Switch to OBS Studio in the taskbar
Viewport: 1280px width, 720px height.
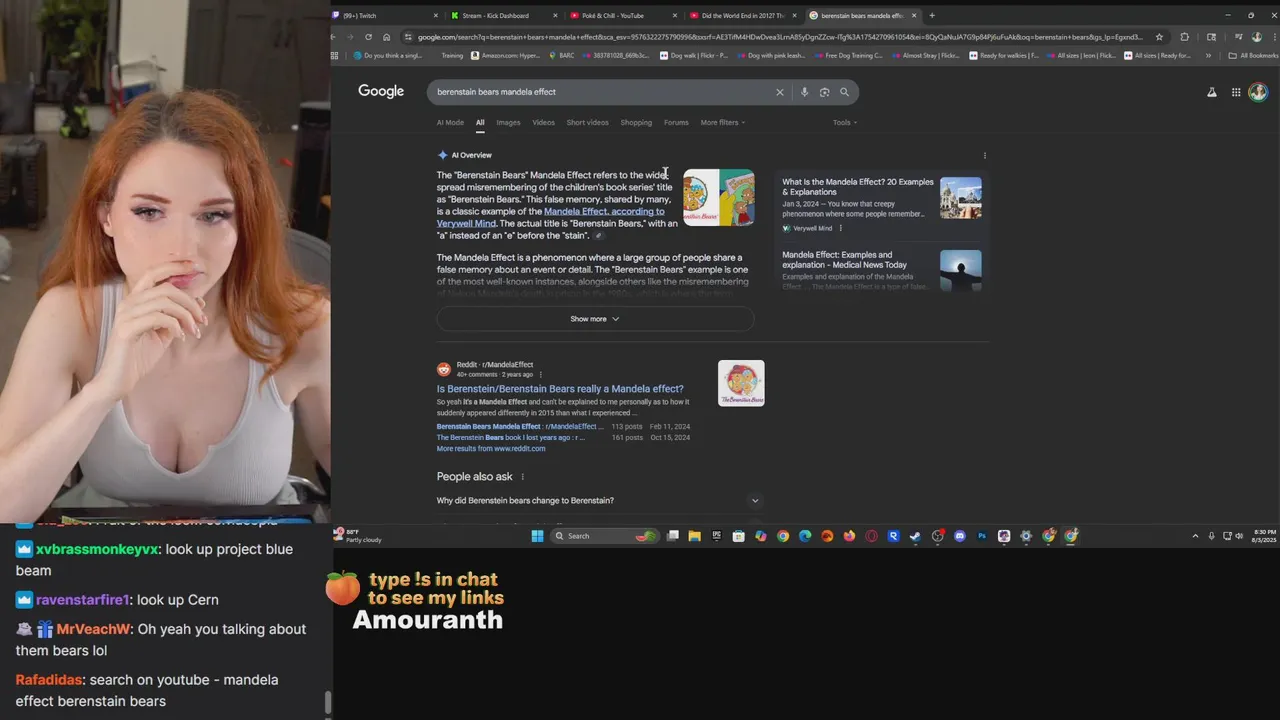tap(938, 536)
